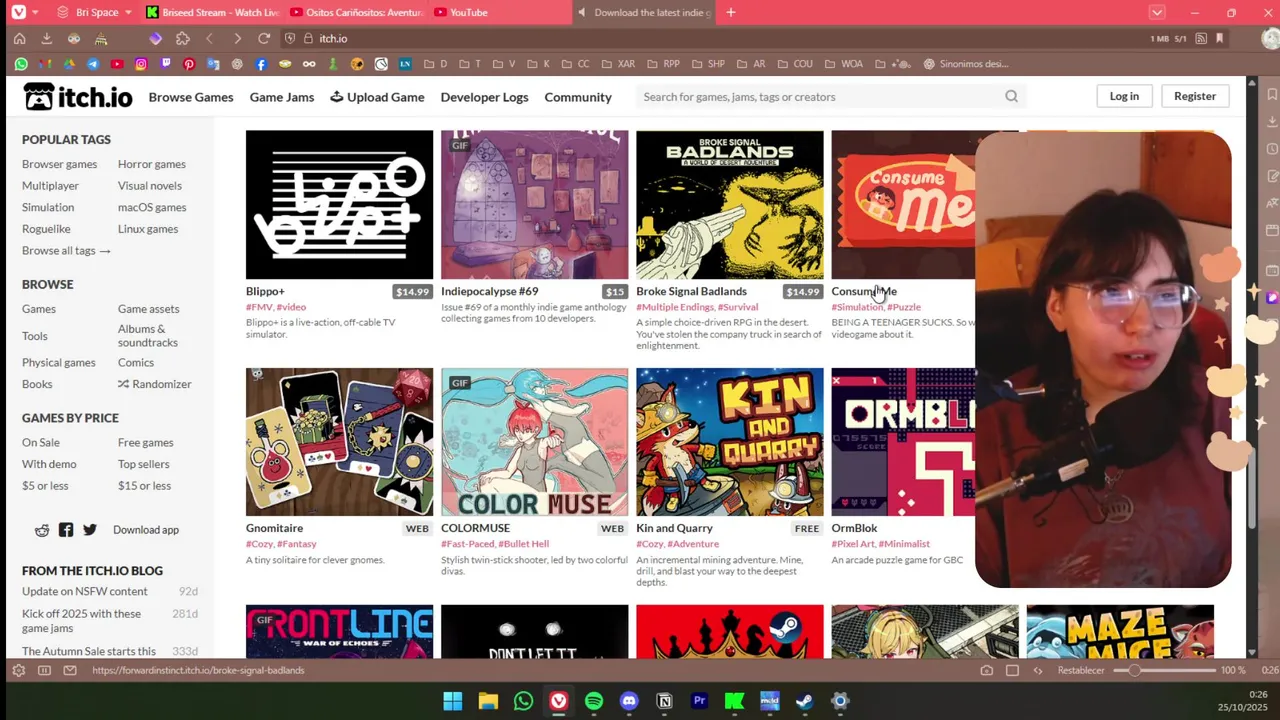Click the mail icon in status bar
The height and width of the screenshot is (720, 1280).
(70, 670)
